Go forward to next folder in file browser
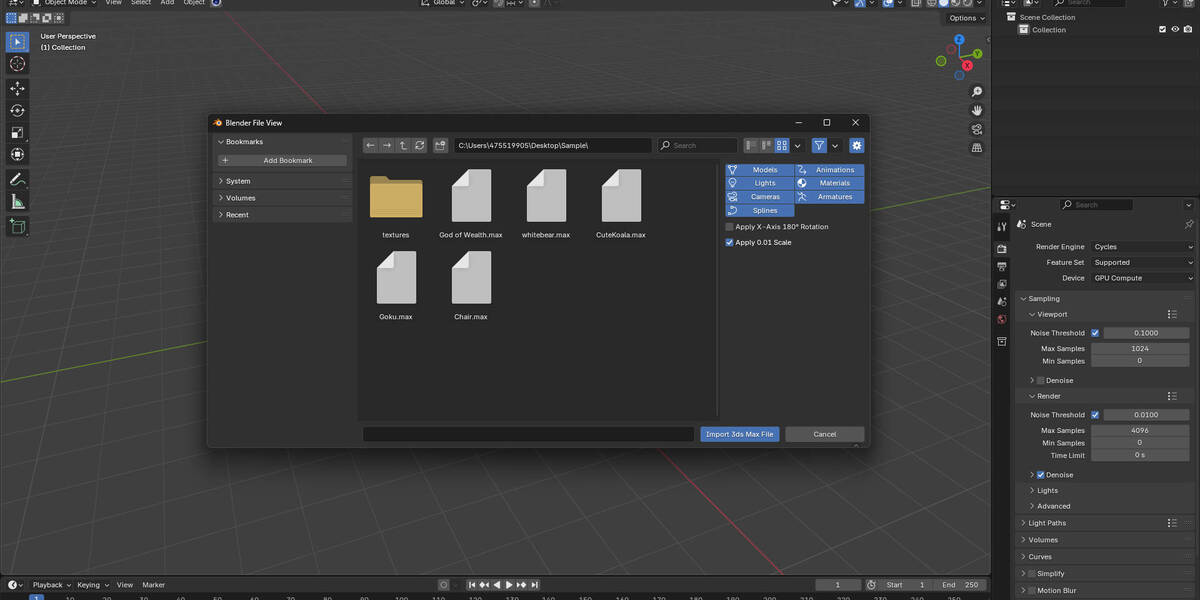 (387, 145)
